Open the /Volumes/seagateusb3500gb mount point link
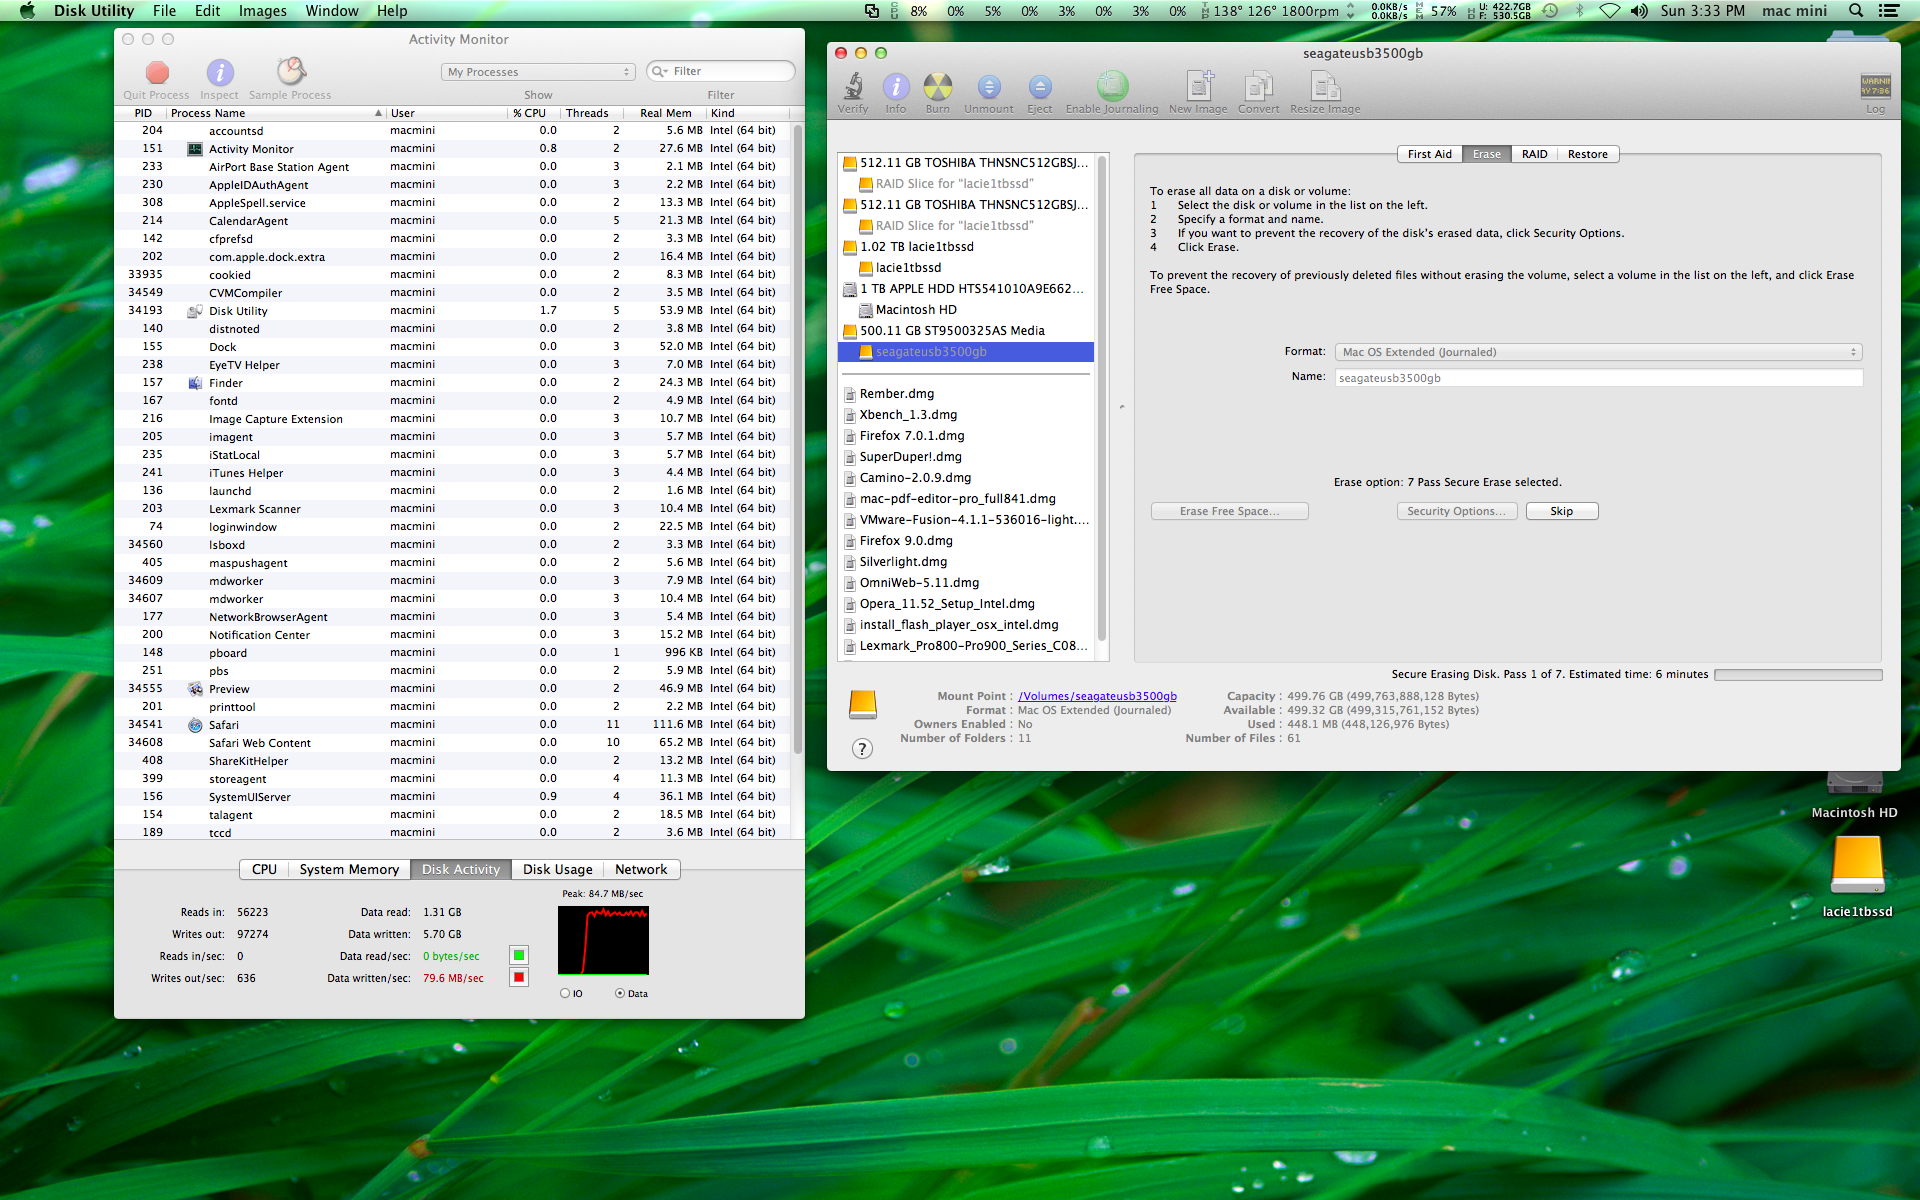1920x1200 pixels. point(1097,696)
